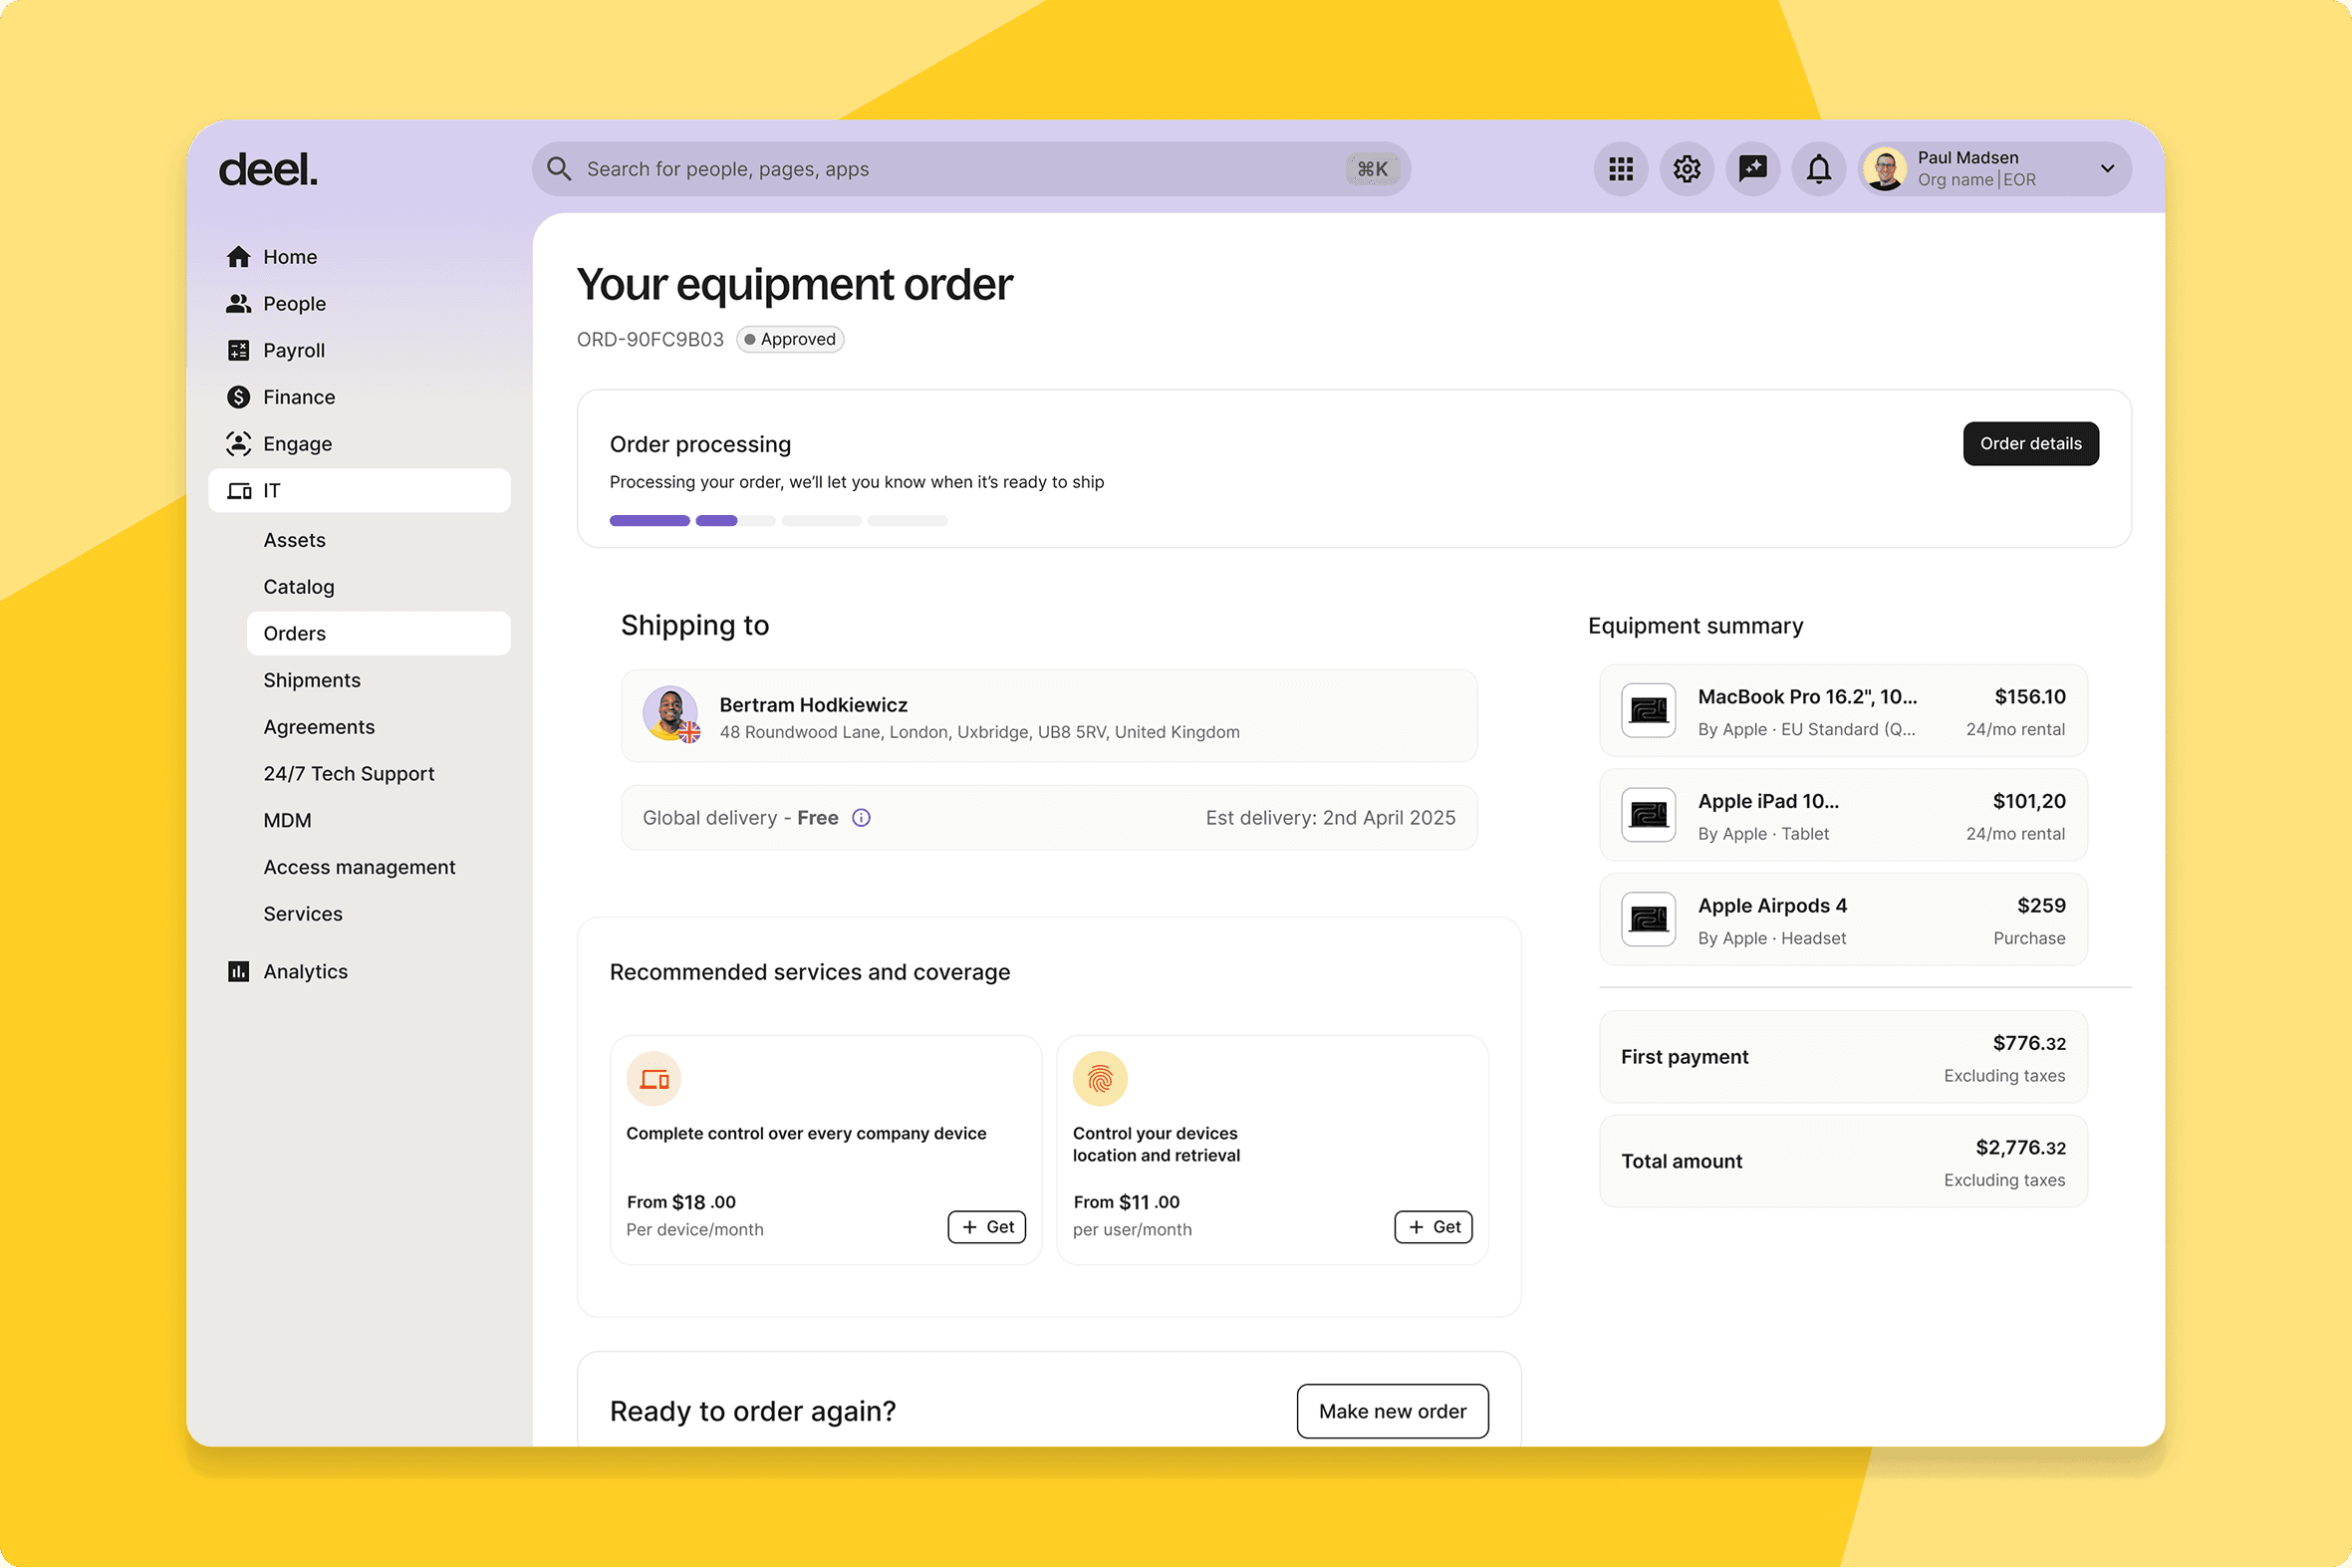Click the MacBook Pro product thumbnail

1648,711
